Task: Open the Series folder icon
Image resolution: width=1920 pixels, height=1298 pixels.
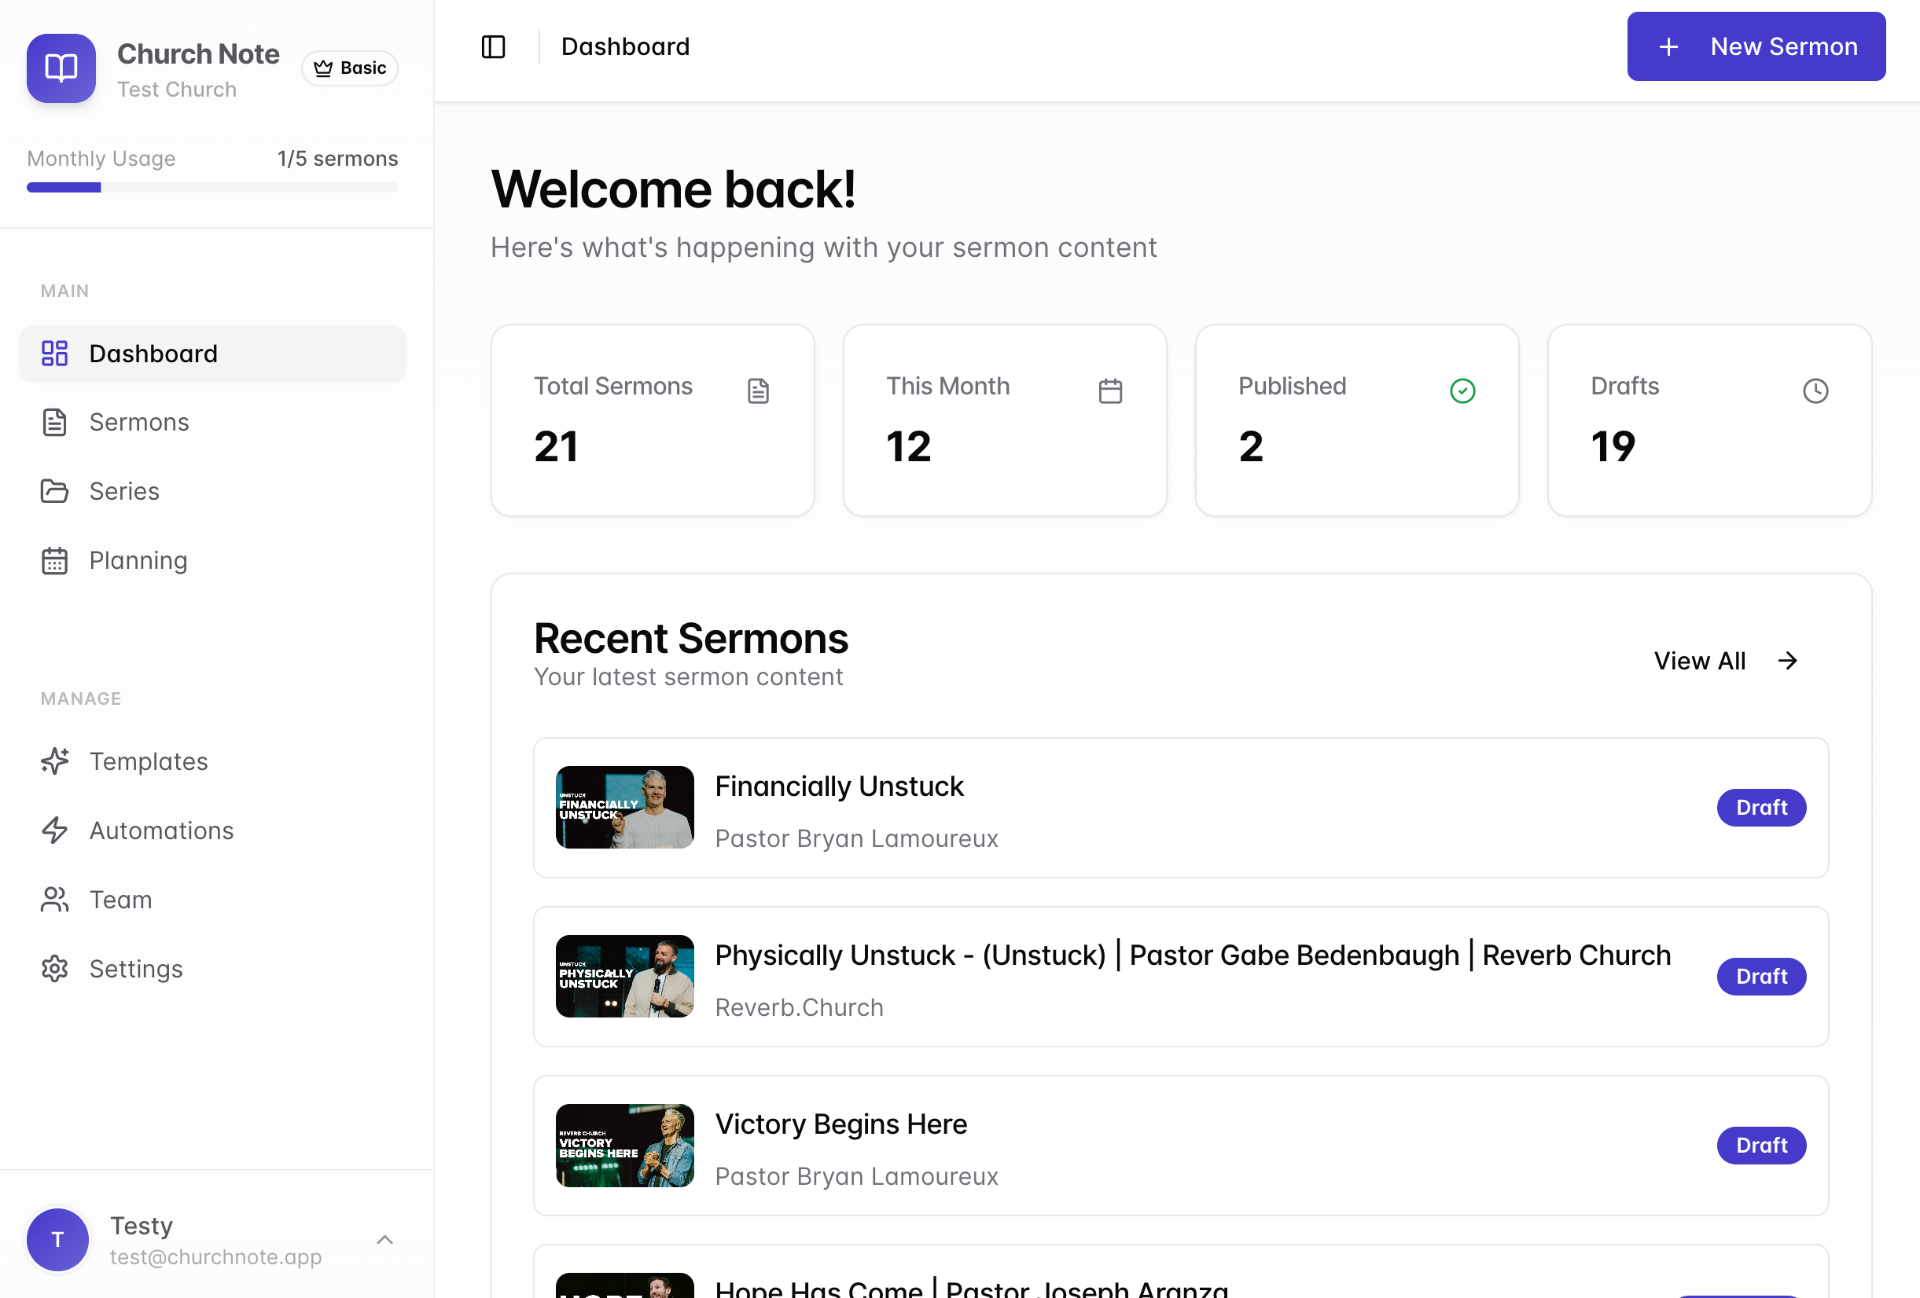Action: (54, 491)
